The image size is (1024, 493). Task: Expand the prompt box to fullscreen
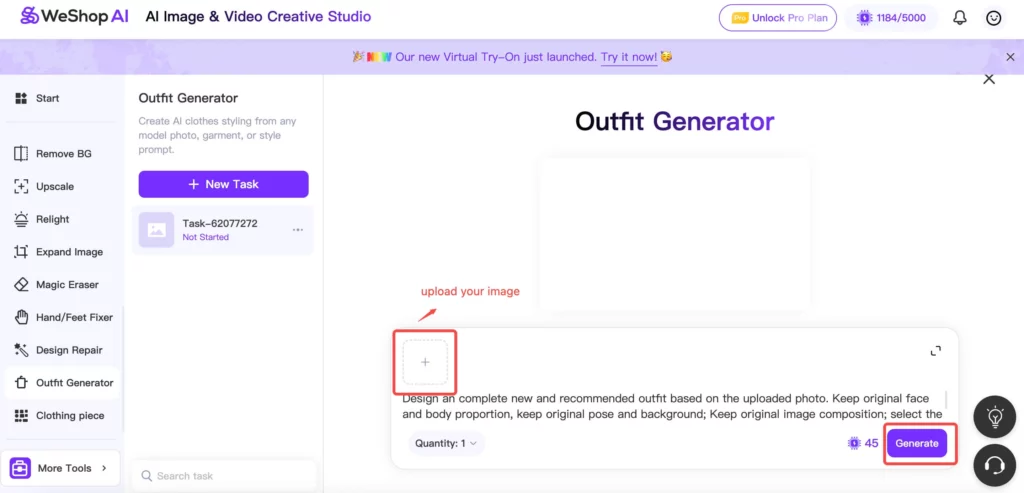click(935, 351)
